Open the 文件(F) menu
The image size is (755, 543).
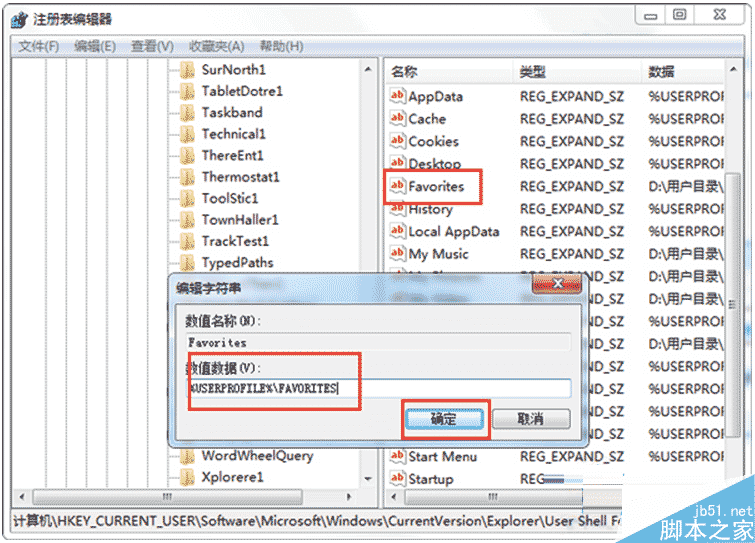click(x=39, y=46)
